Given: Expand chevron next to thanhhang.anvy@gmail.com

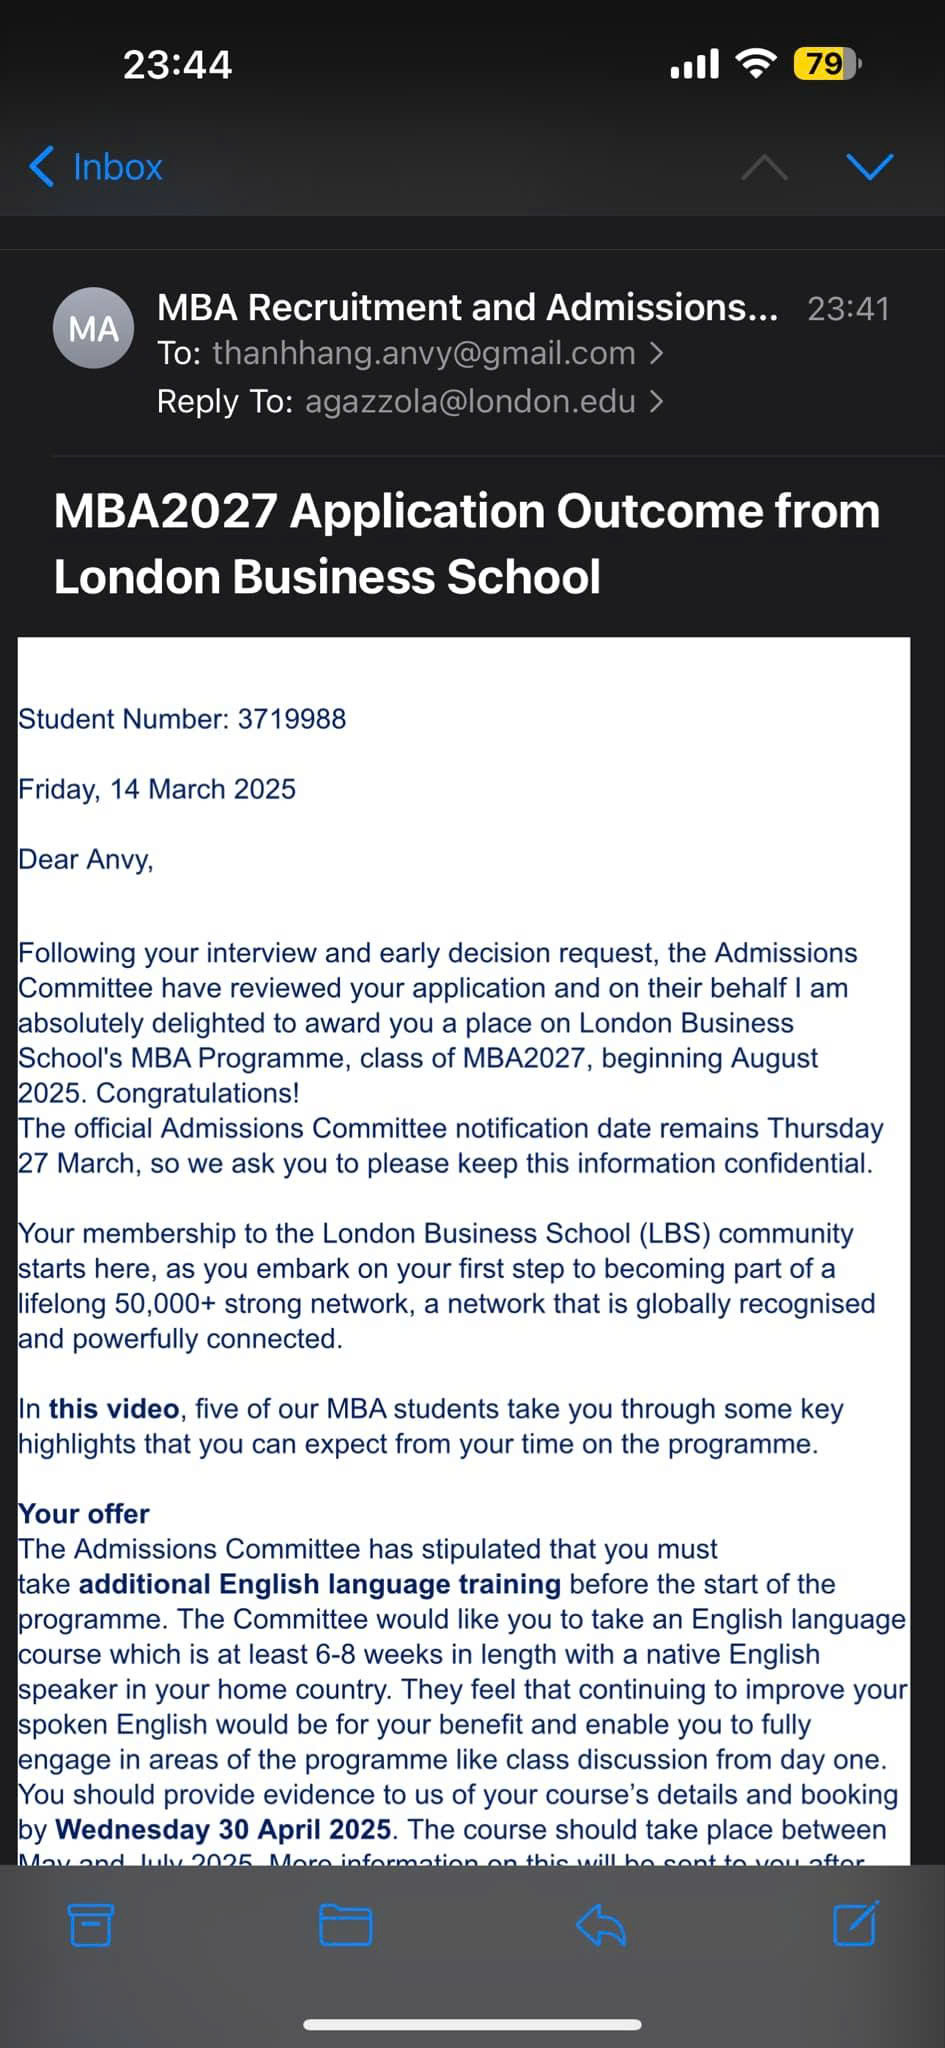Looking at the screenshot, I should pyautogui.click(x=657, y=353).
